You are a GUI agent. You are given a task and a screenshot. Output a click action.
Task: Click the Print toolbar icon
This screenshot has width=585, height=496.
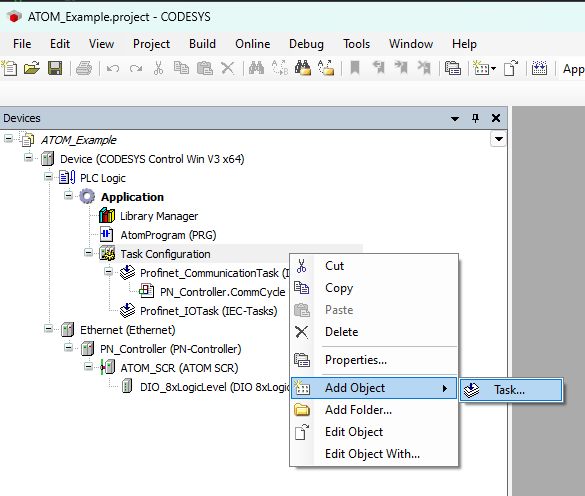tap(84, 69)
